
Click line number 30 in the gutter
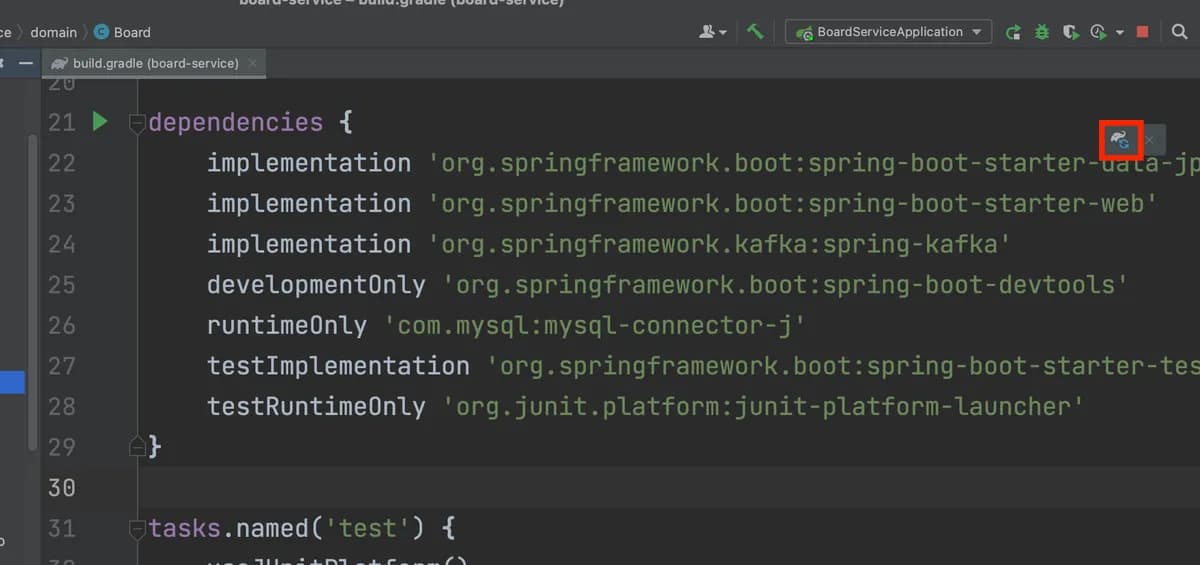(61, 487)
